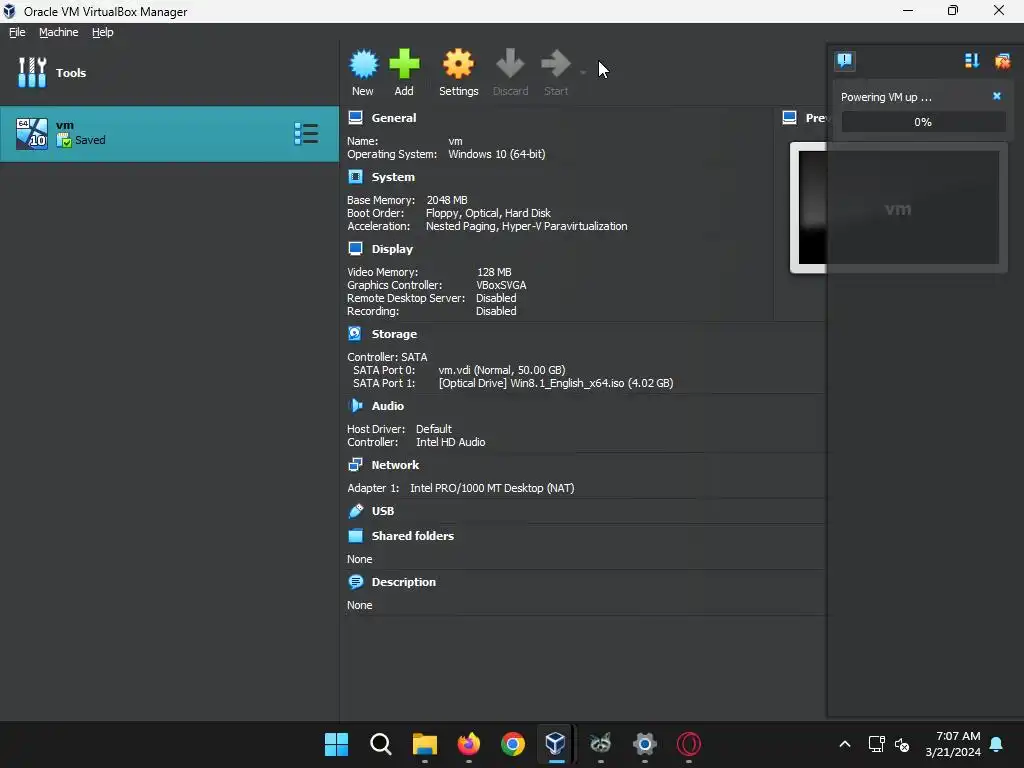Viewport: 1024px width, 768px height.
Task: Click the 2048 MB base memory value
Action: 447,200
